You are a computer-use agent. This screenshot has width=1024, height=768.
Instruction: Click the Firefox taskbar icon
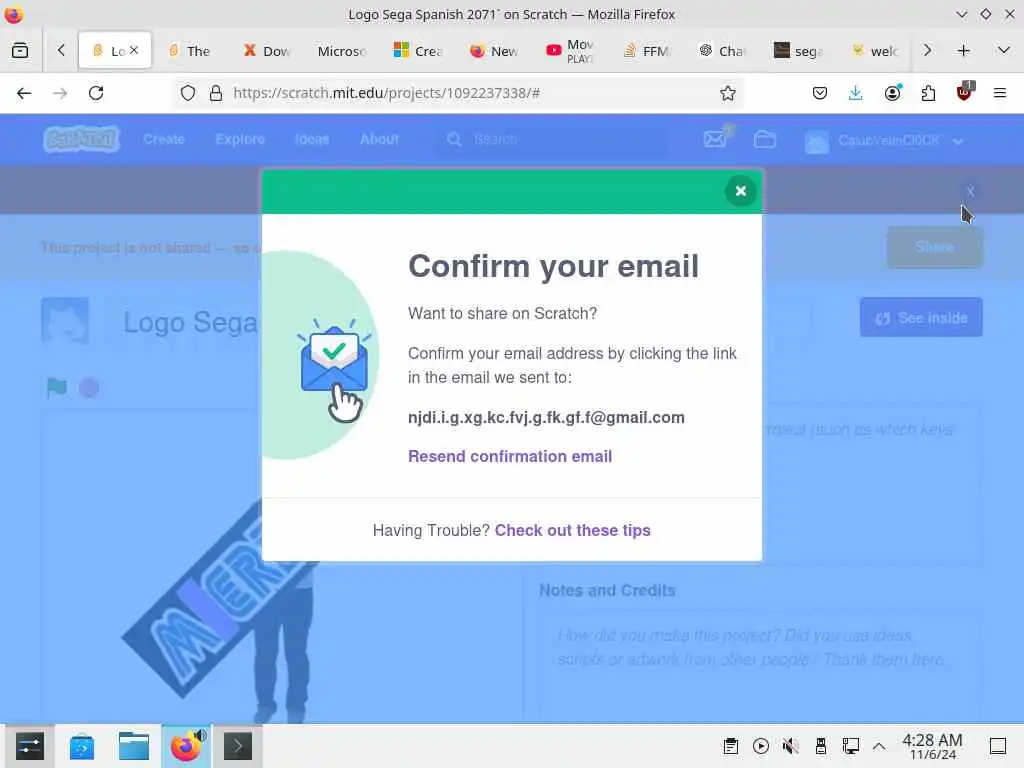(x=186, y=746)
